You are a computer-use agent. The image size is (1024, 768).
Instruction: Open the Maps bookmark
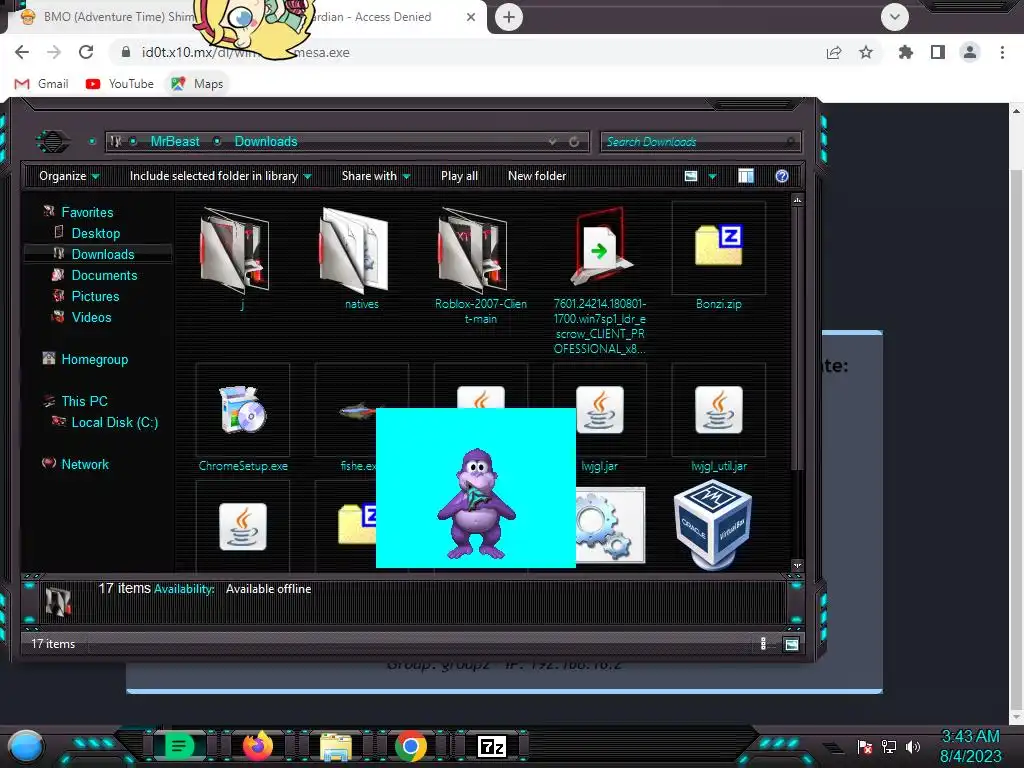(x=197, y=84)
